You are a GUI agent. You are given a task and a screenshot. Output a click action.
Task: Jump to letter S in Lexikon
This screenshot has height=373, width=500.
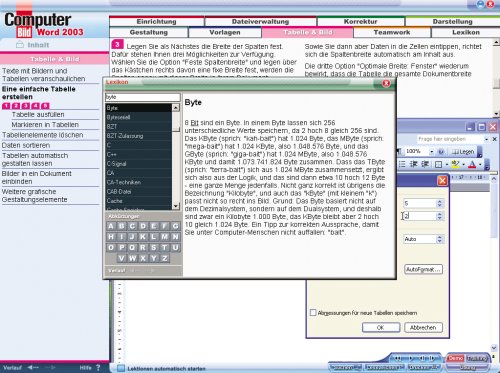point(154,248)
